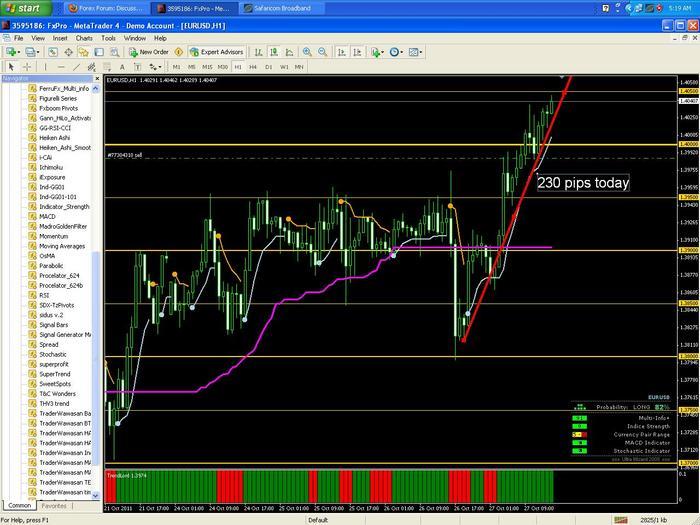Select the Equidistant Channel tool
This screenshot has height=525, width=700.
tap(92, 67)
